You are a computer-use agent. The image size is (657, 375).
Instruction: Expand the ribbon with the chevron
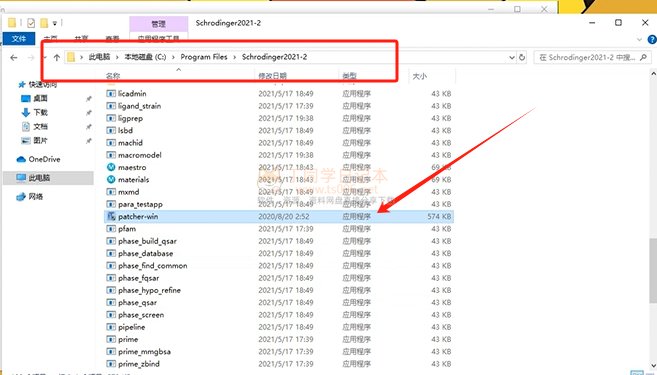tap(639, 39)
